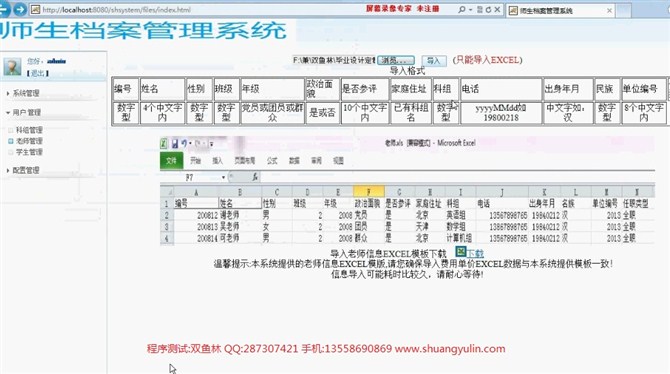
Task: Expand the 配置管理 menu section
Action: click(x=24, y=170)
